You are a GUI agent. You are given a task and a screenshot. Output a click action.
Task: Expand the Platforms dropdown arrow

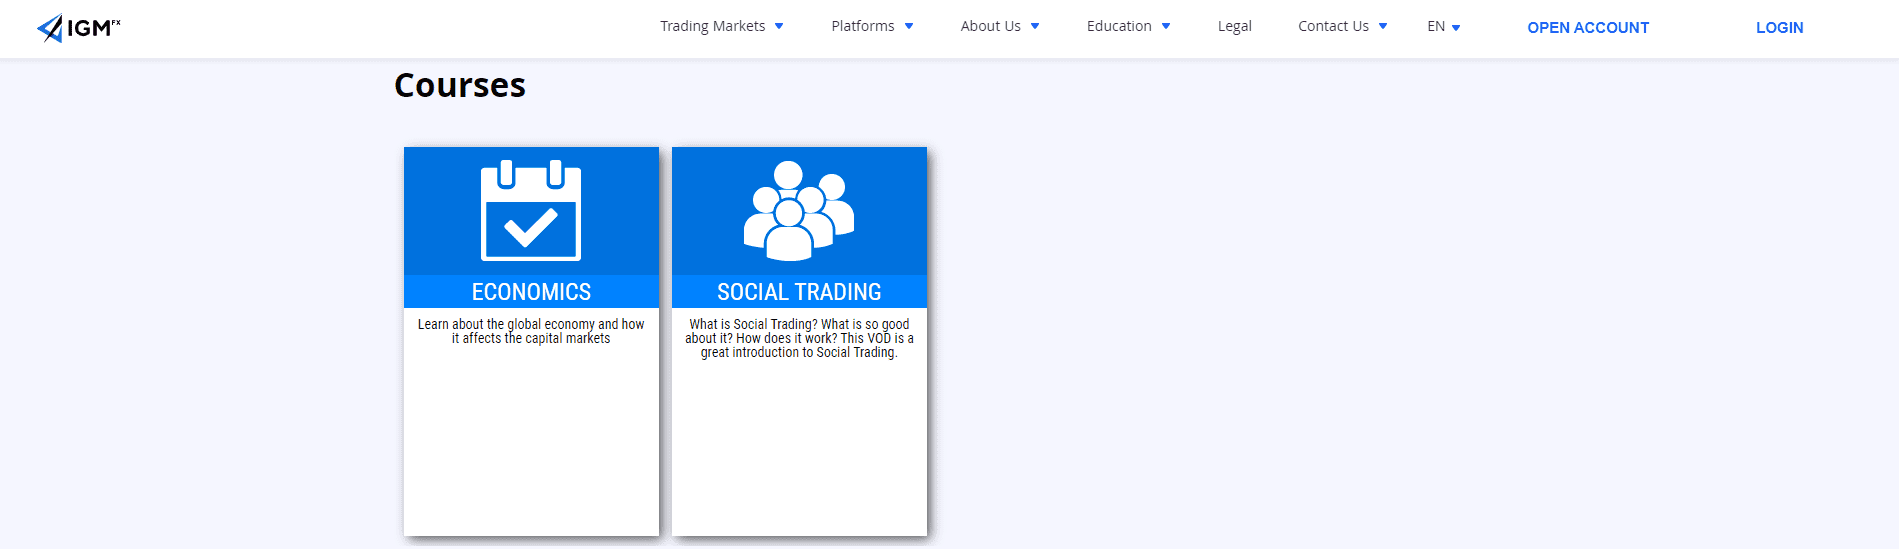pos(909,27)
